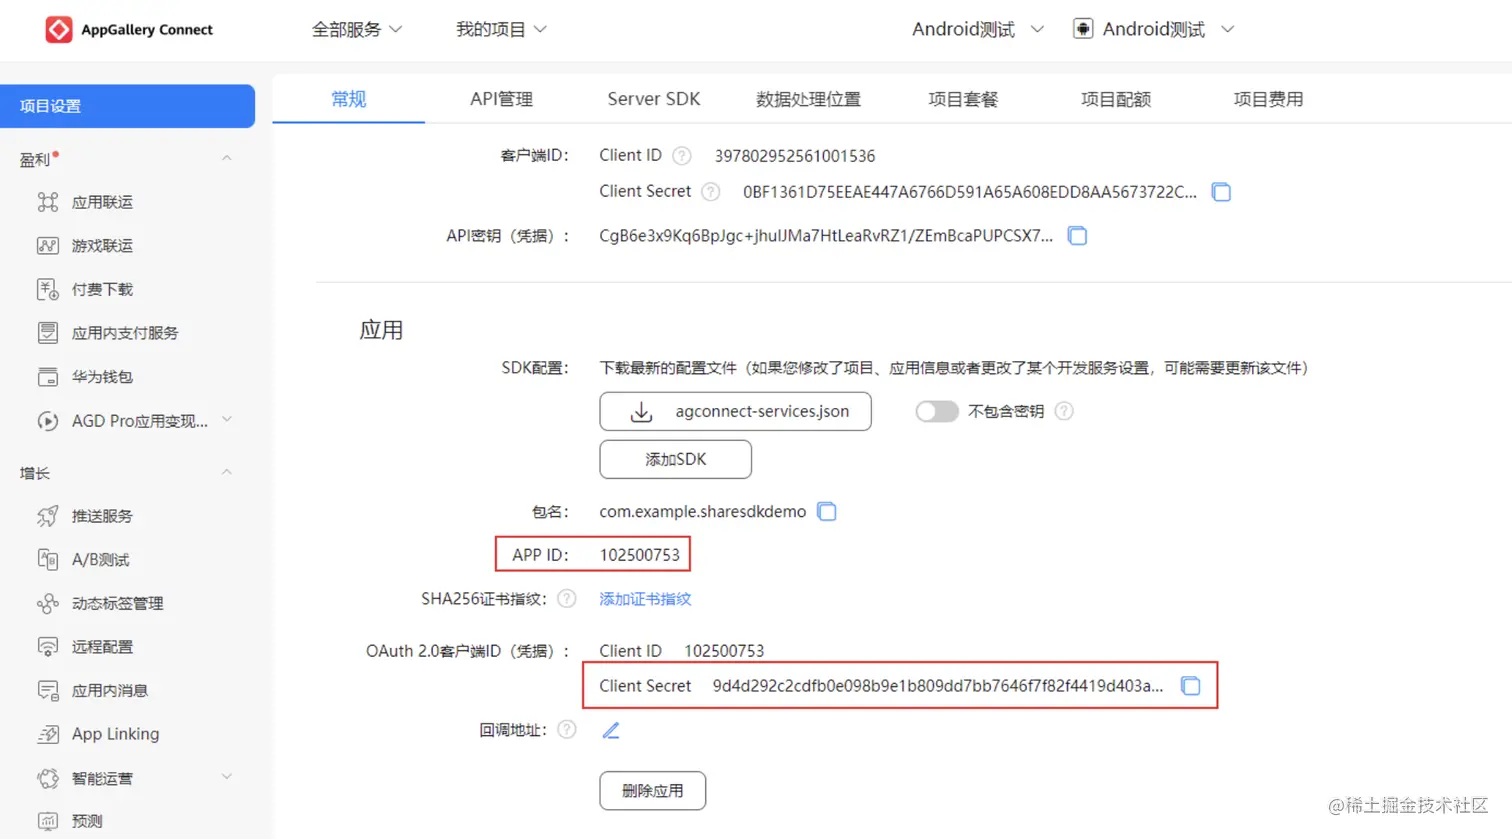
Task: Enable the 不包含密钥 switch
Action: pos(936,410)
